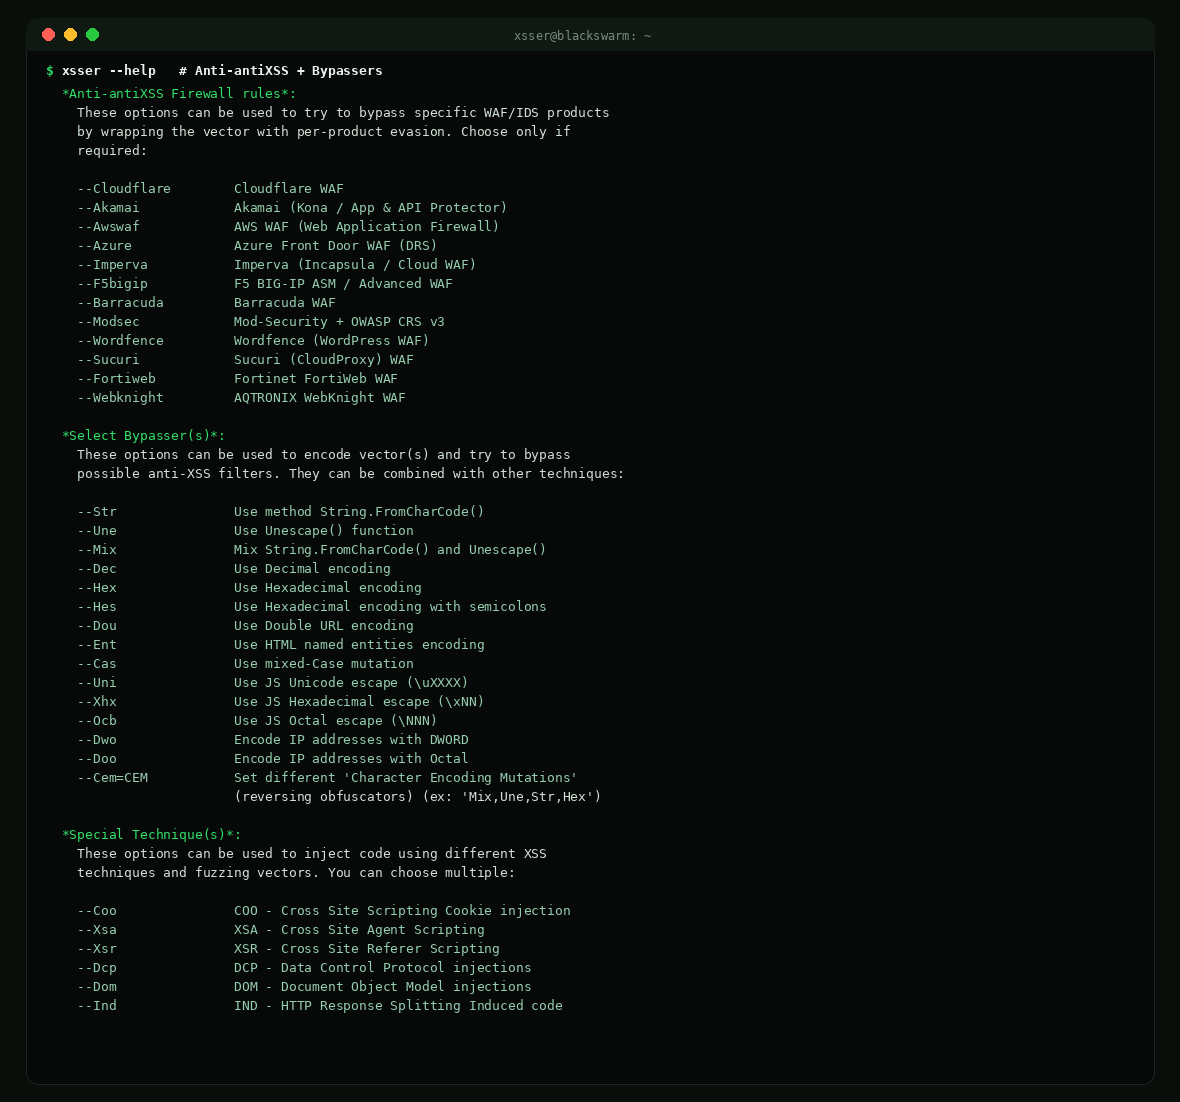This screenshot has width=1180, height=1102.
Task: Select the --Akamai option text
Action: pyautogui.click(x=108, y=207)
